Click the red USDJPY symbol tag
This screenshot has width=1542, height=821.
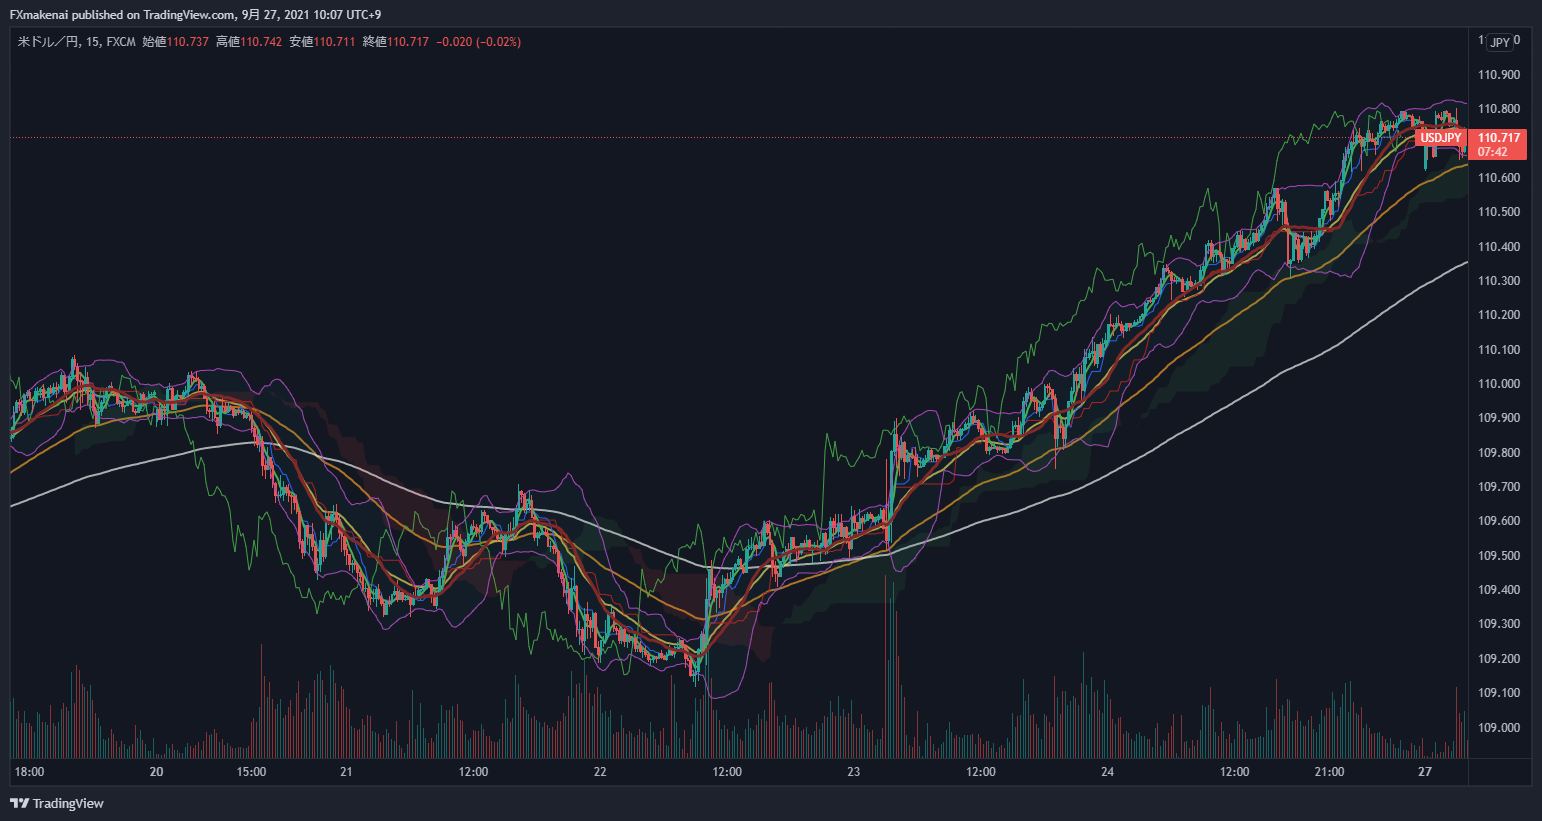[1441, 138]
